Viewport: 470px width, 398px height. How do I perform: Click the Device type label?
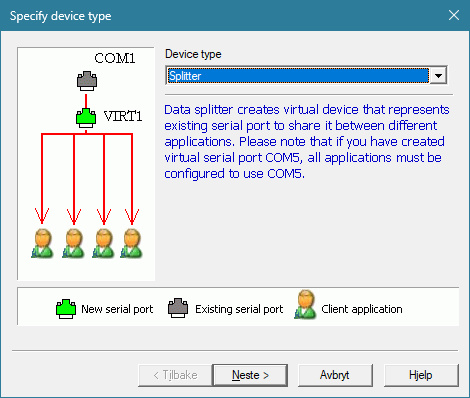pyautogui.click(x=193, y=54)
